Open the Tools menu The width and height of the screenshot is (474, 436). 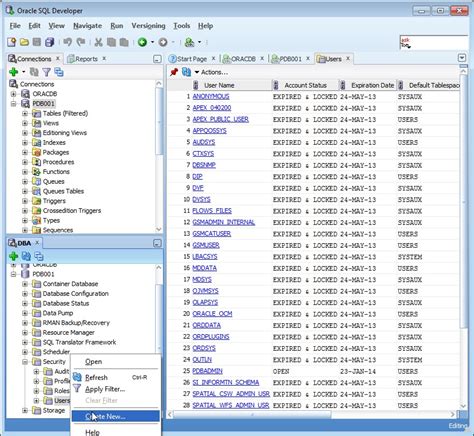182,26
